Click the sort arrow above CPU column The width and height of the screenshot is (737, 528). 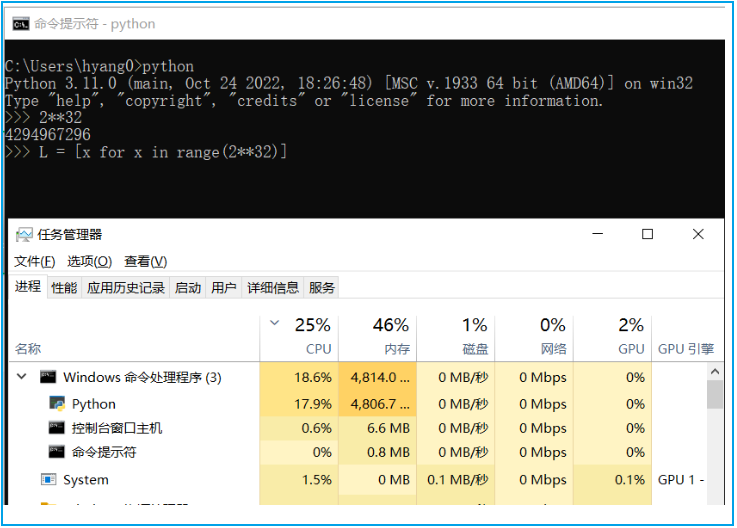[274, 323]
